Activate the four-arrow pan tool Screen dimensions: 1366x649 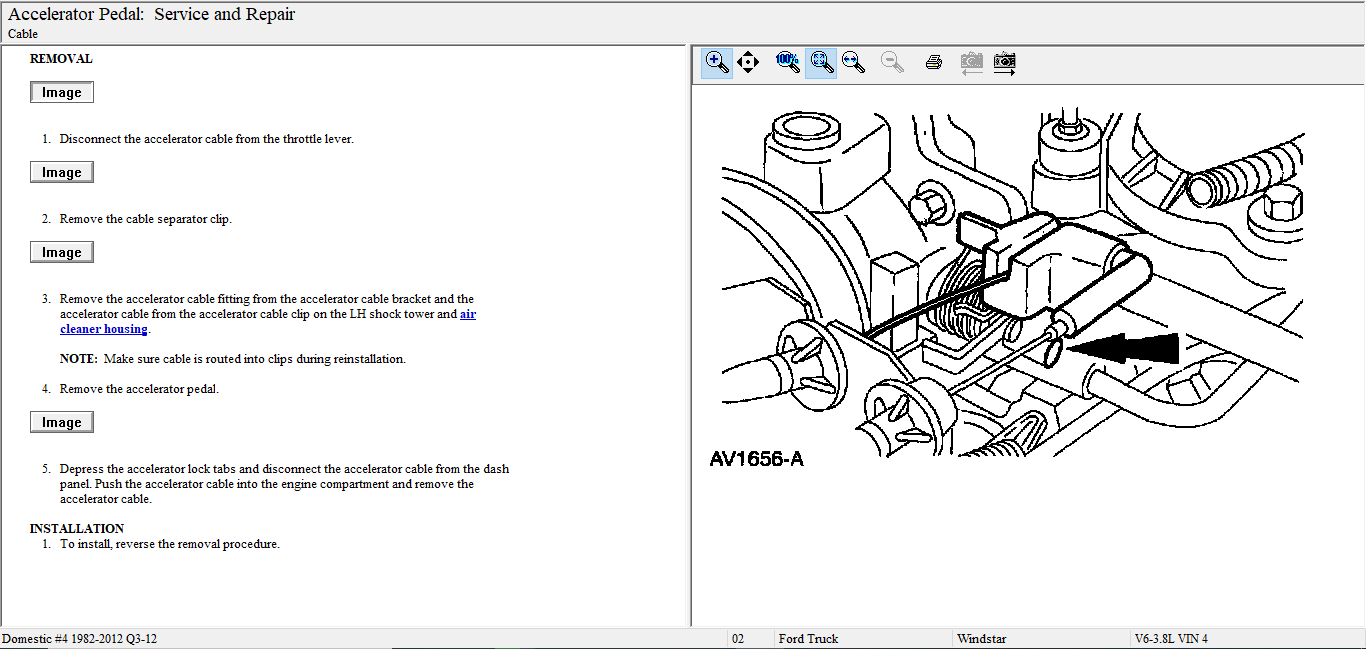pyautogui.click(x=748, y=62)
